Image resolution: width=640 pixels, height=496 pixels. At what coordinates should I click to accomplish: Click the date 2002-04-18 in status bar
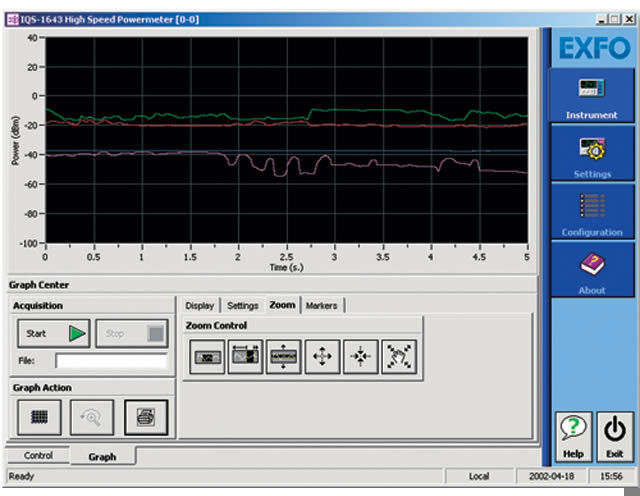551,476
